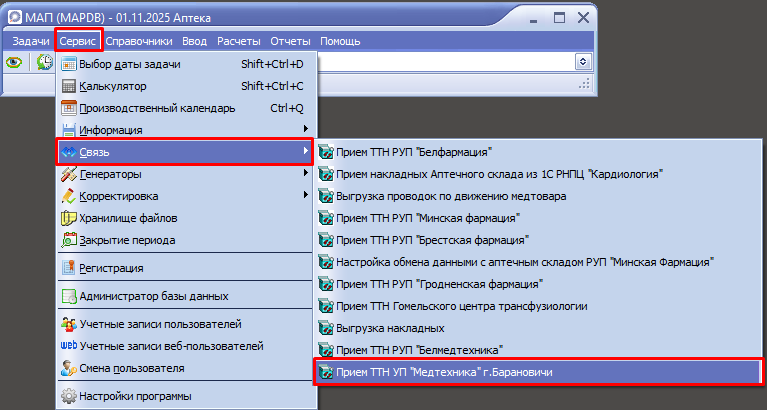Select Закрытие периода menu entry
Viewport: 767px width, 410px height.
pos(126,240)
